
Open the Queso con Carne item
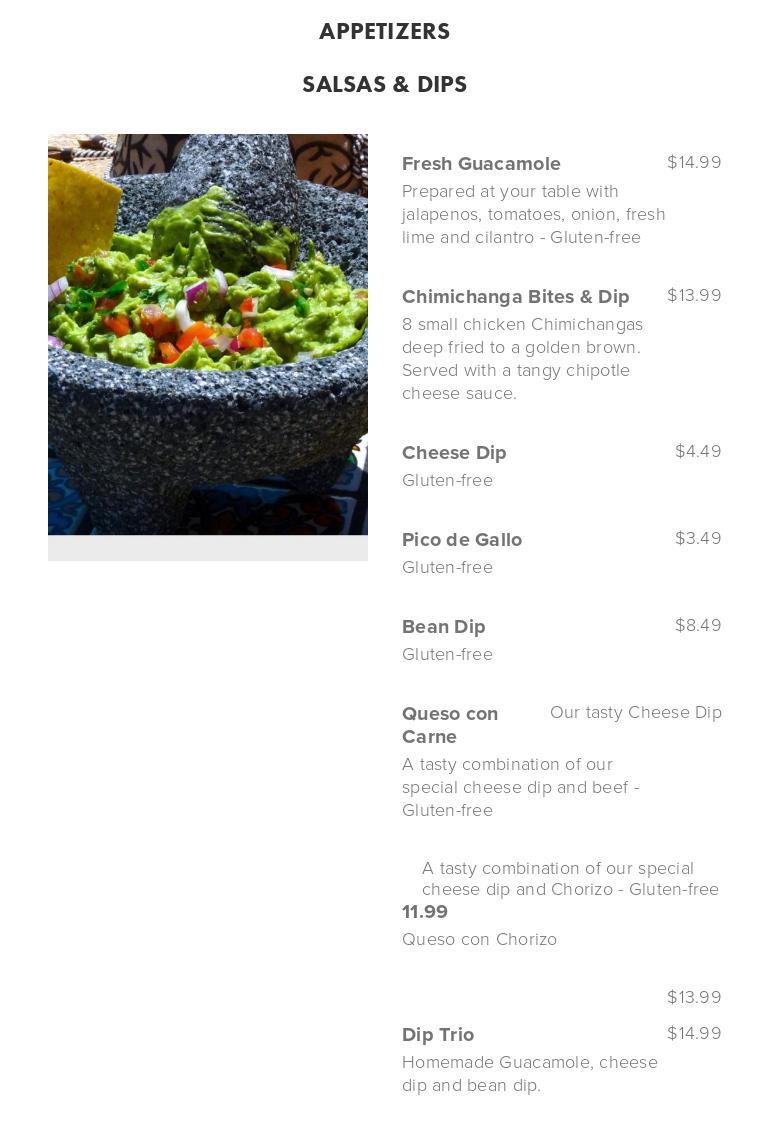click(450, 725)
